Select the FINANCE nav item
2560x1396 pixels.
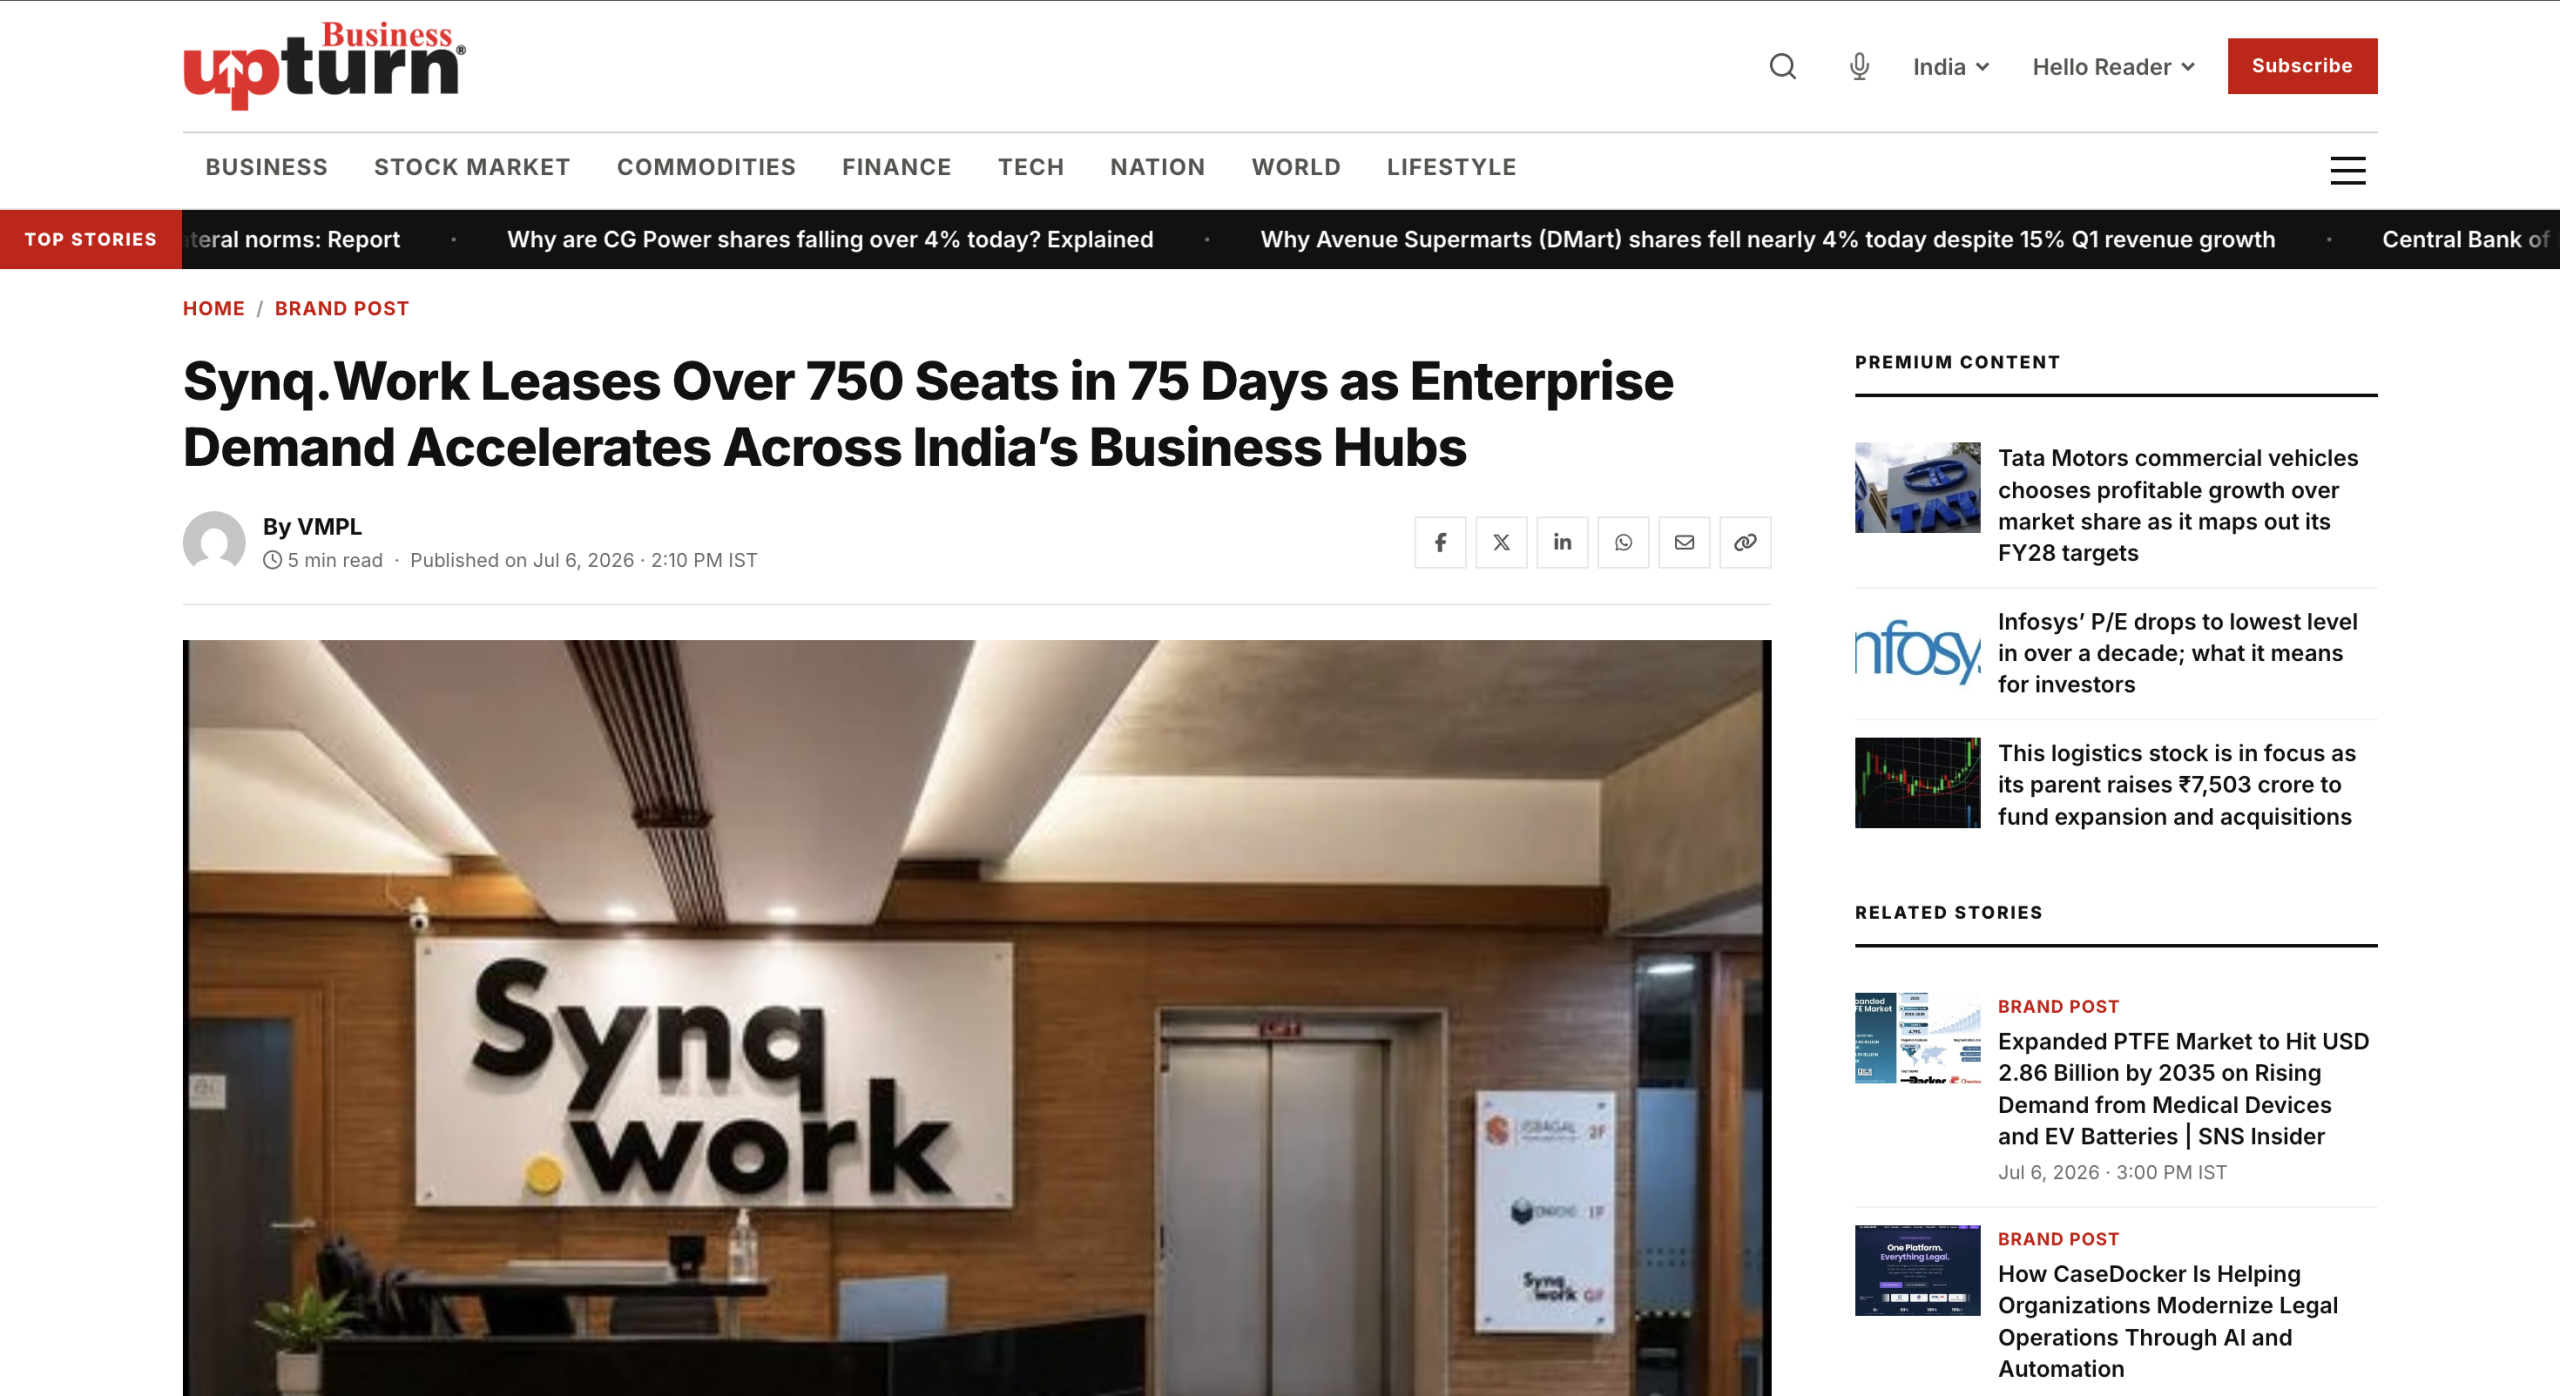[896, 167]
